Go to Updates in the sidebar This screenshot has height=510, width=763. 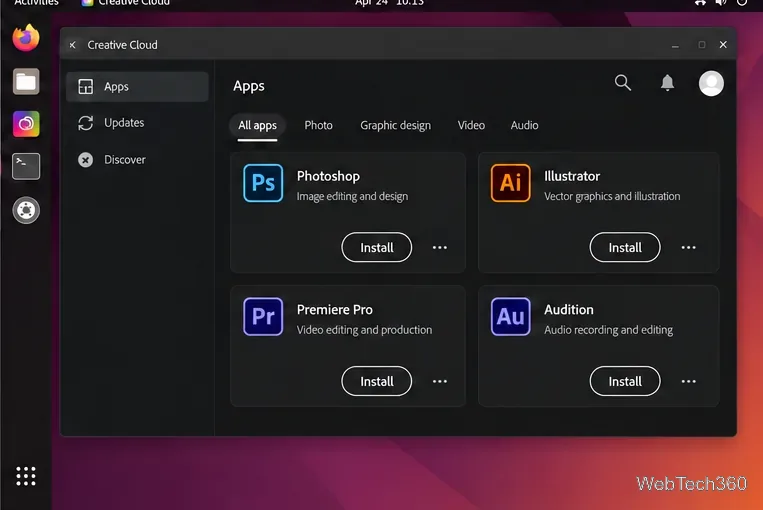(137, 123)
